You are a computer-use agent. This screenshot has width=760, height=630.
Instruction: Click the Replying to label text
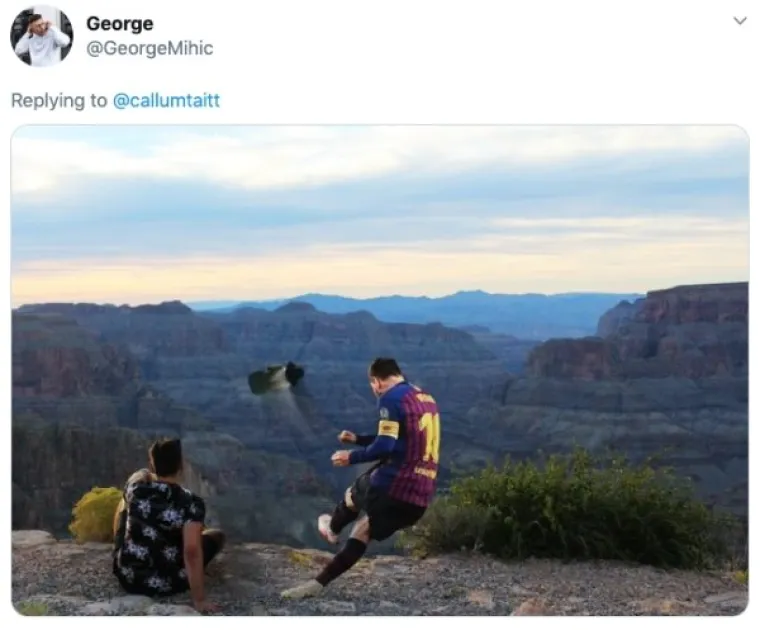point(59,101)
